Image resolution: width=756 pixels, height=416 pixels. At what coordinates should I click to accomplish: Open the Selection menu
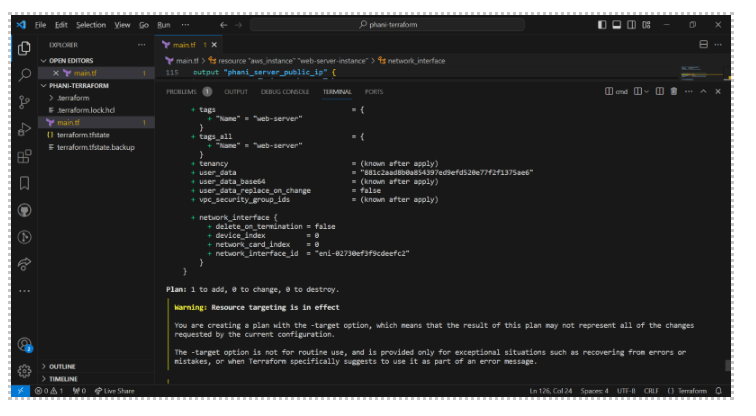[90, 24]
